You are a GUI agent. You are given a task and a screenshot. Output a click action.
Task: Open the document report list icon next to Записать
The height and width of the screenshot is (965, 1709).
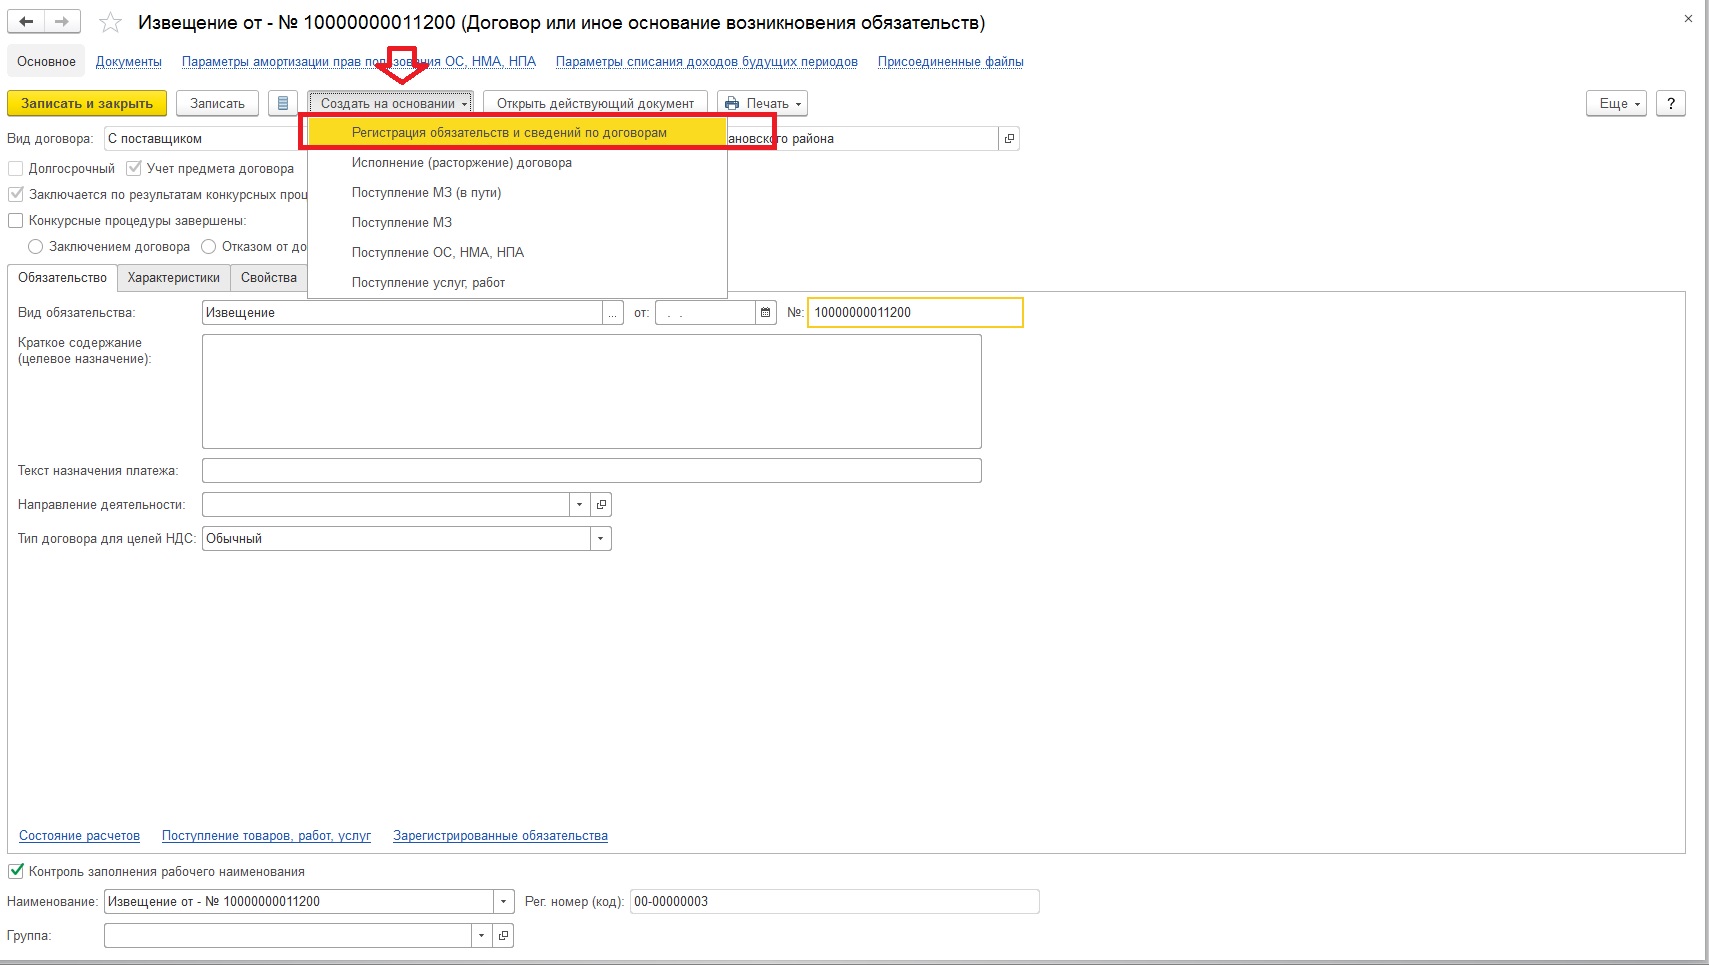(x=283, y=103)
